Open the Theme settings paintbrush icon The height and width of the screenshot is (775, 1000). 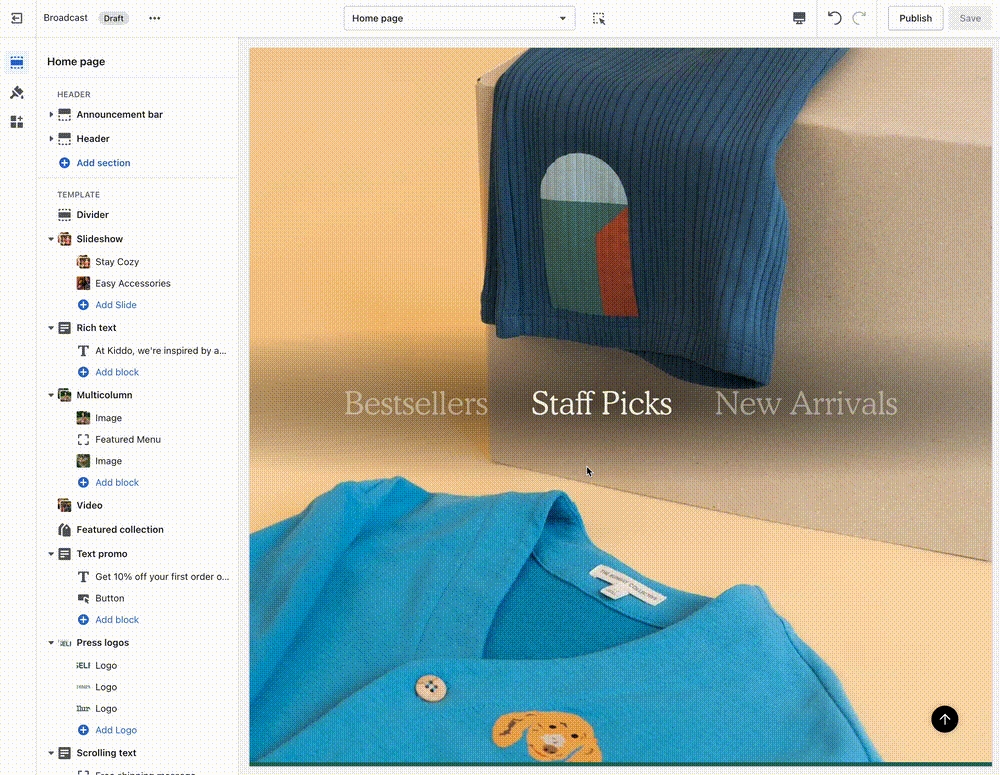click(17, 92)
